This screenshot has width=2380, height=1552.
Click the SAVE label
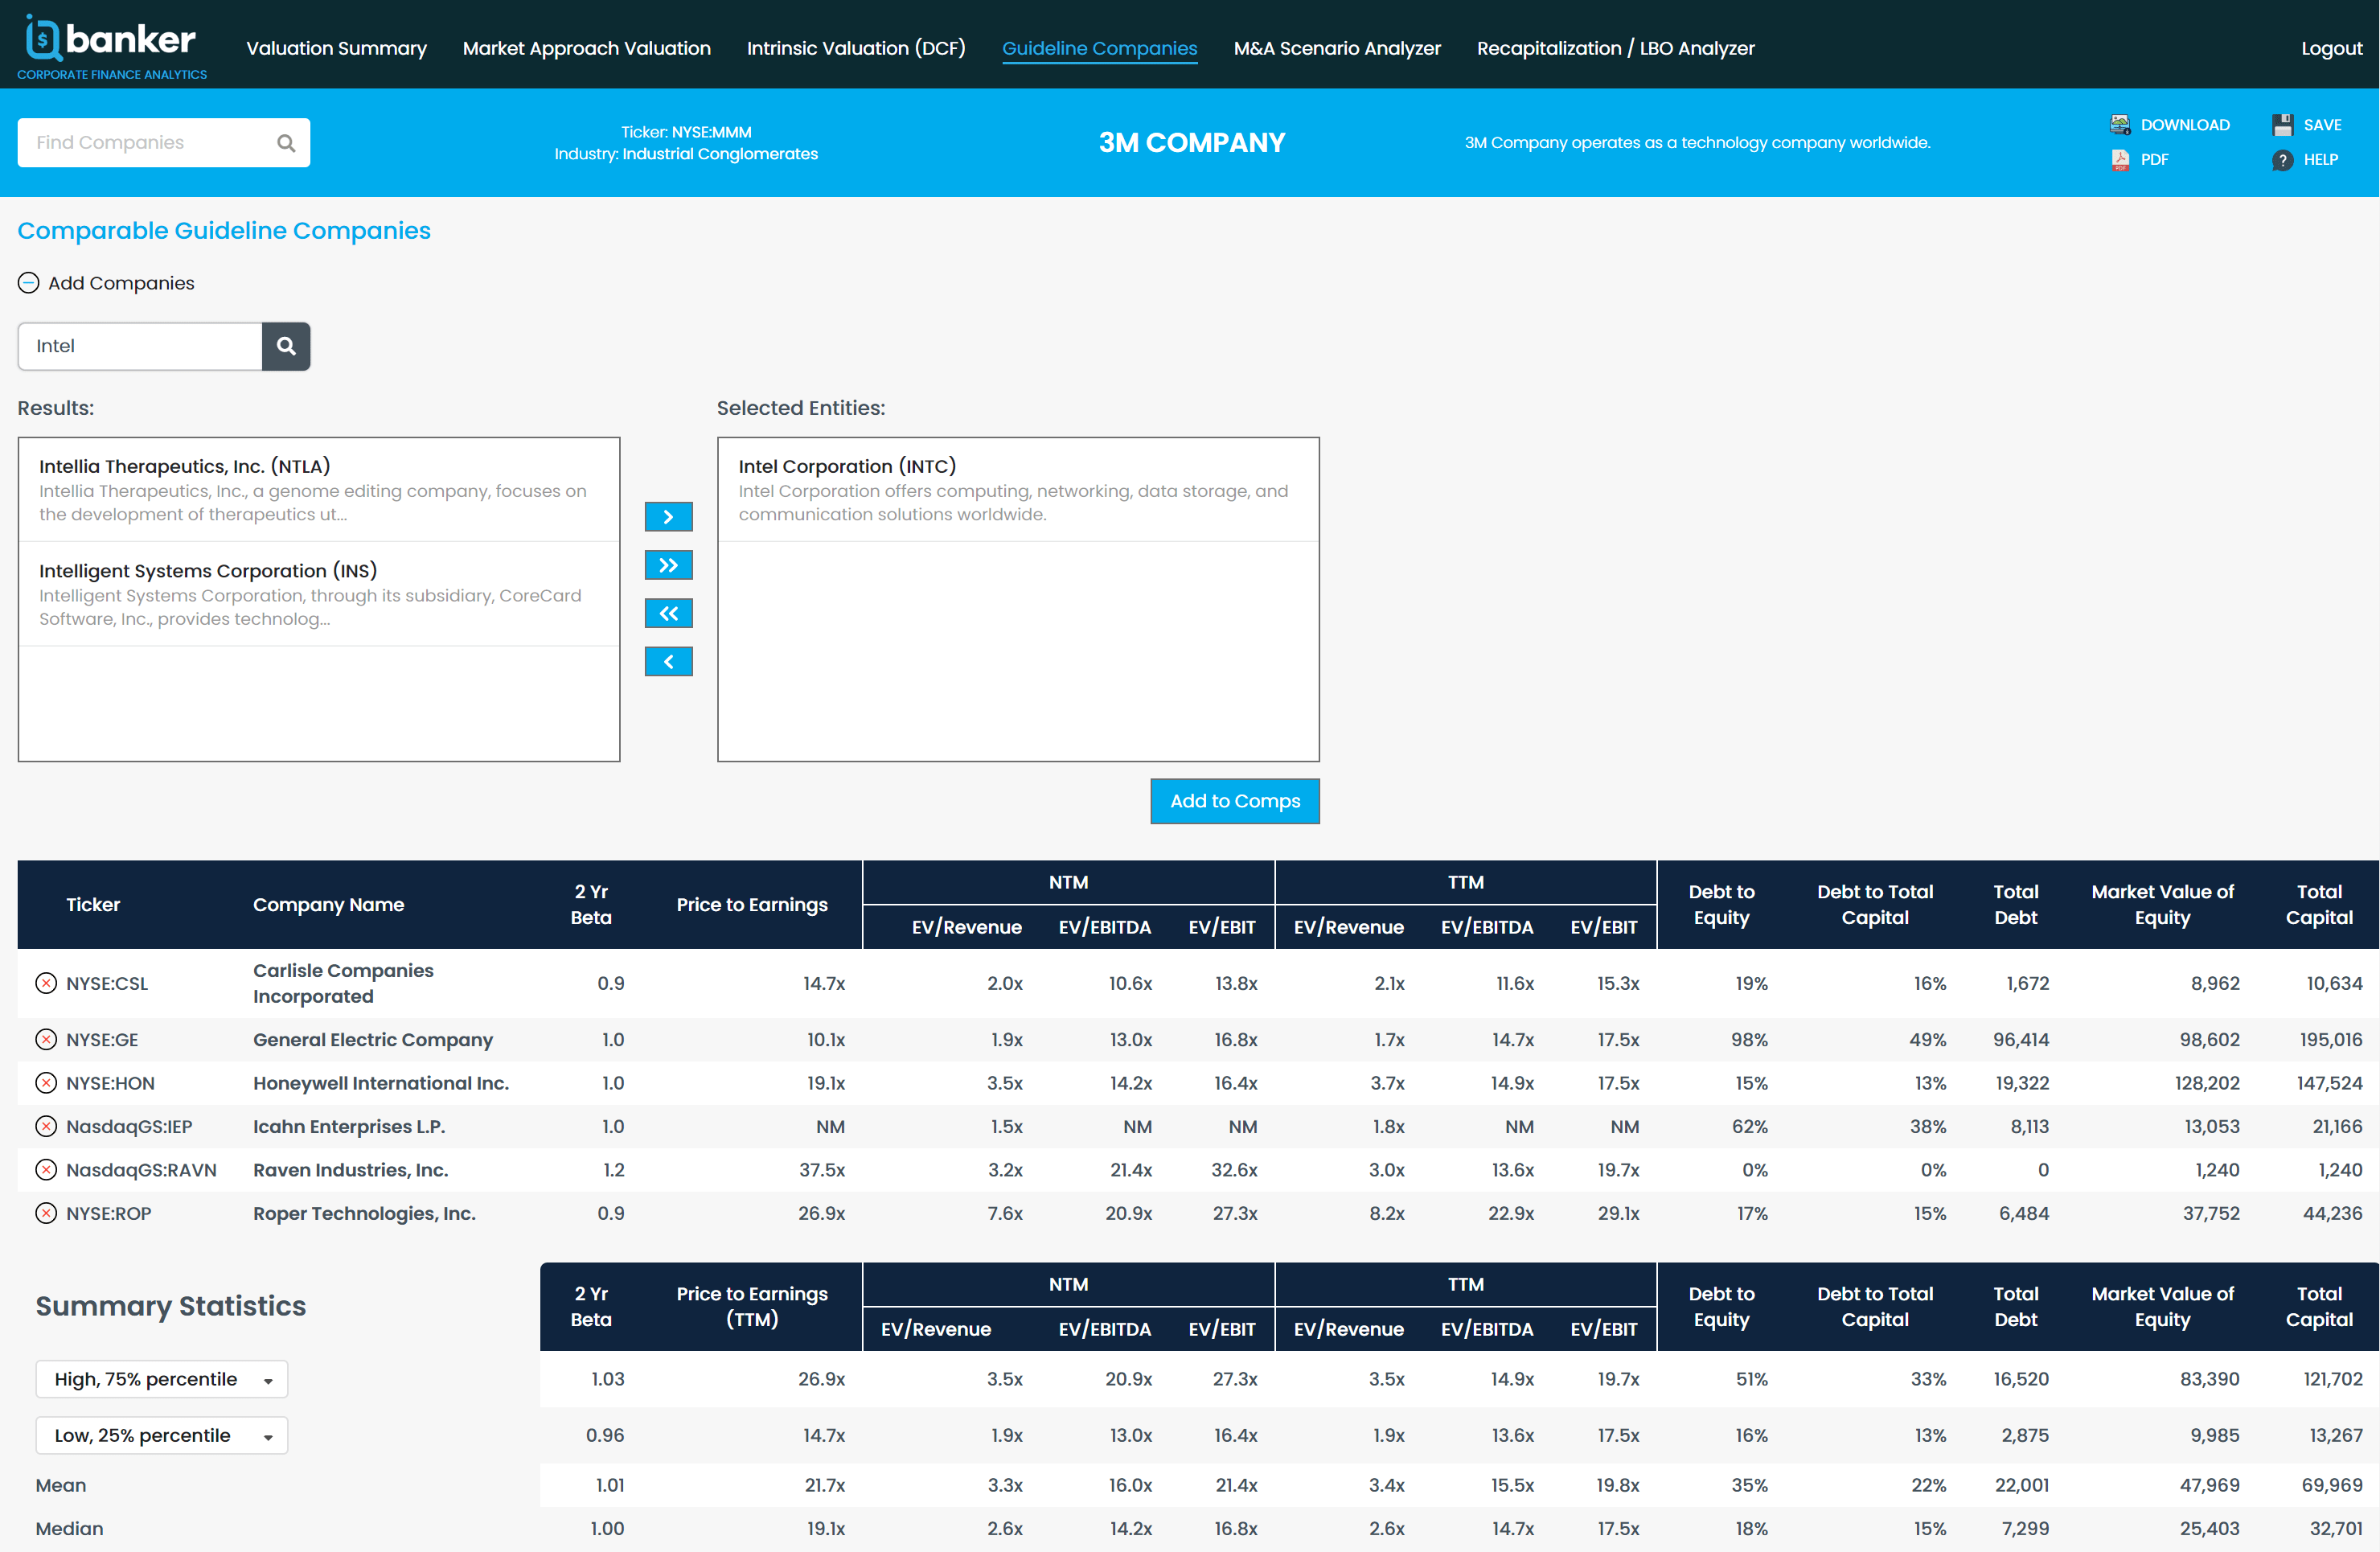click(x=2322, y=125)
